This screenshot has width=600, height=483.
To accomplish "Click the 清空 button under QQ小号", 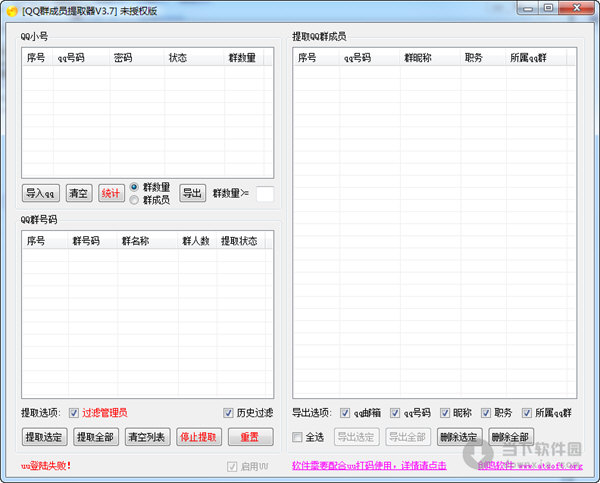I will 79,193.
